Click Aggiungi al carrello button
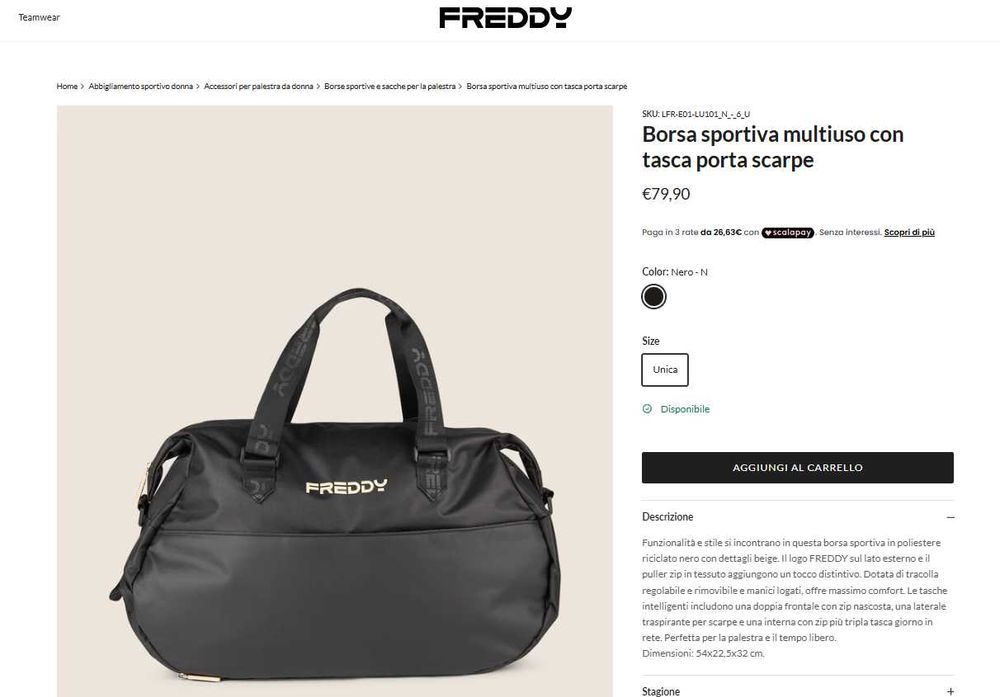The height and width of the screenshot is (697, 1000). point(798,467)
